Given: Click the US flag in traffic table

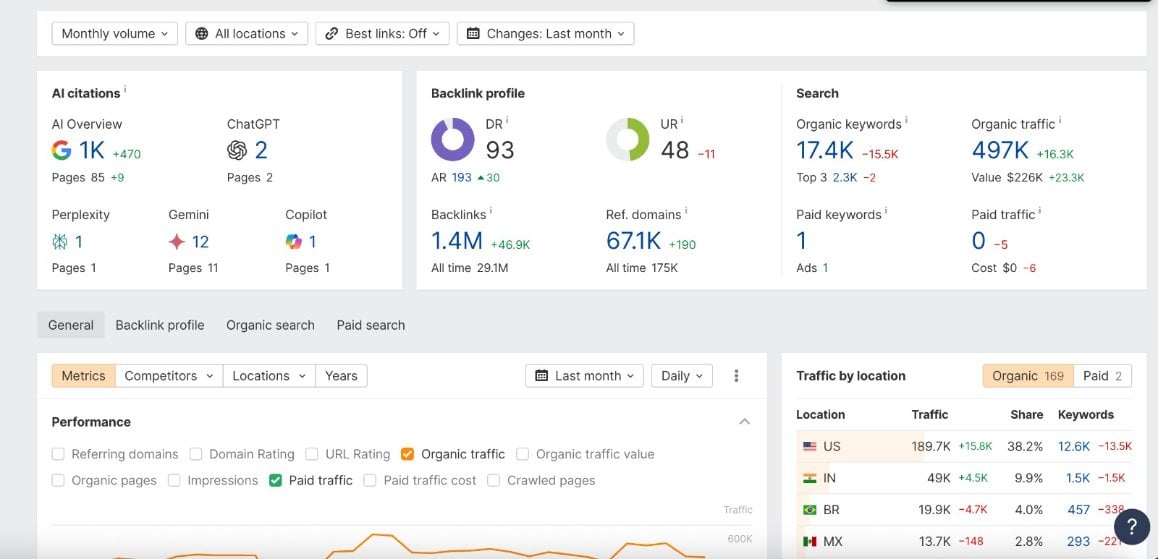Looking at the screenshot, I should (809, 447).
